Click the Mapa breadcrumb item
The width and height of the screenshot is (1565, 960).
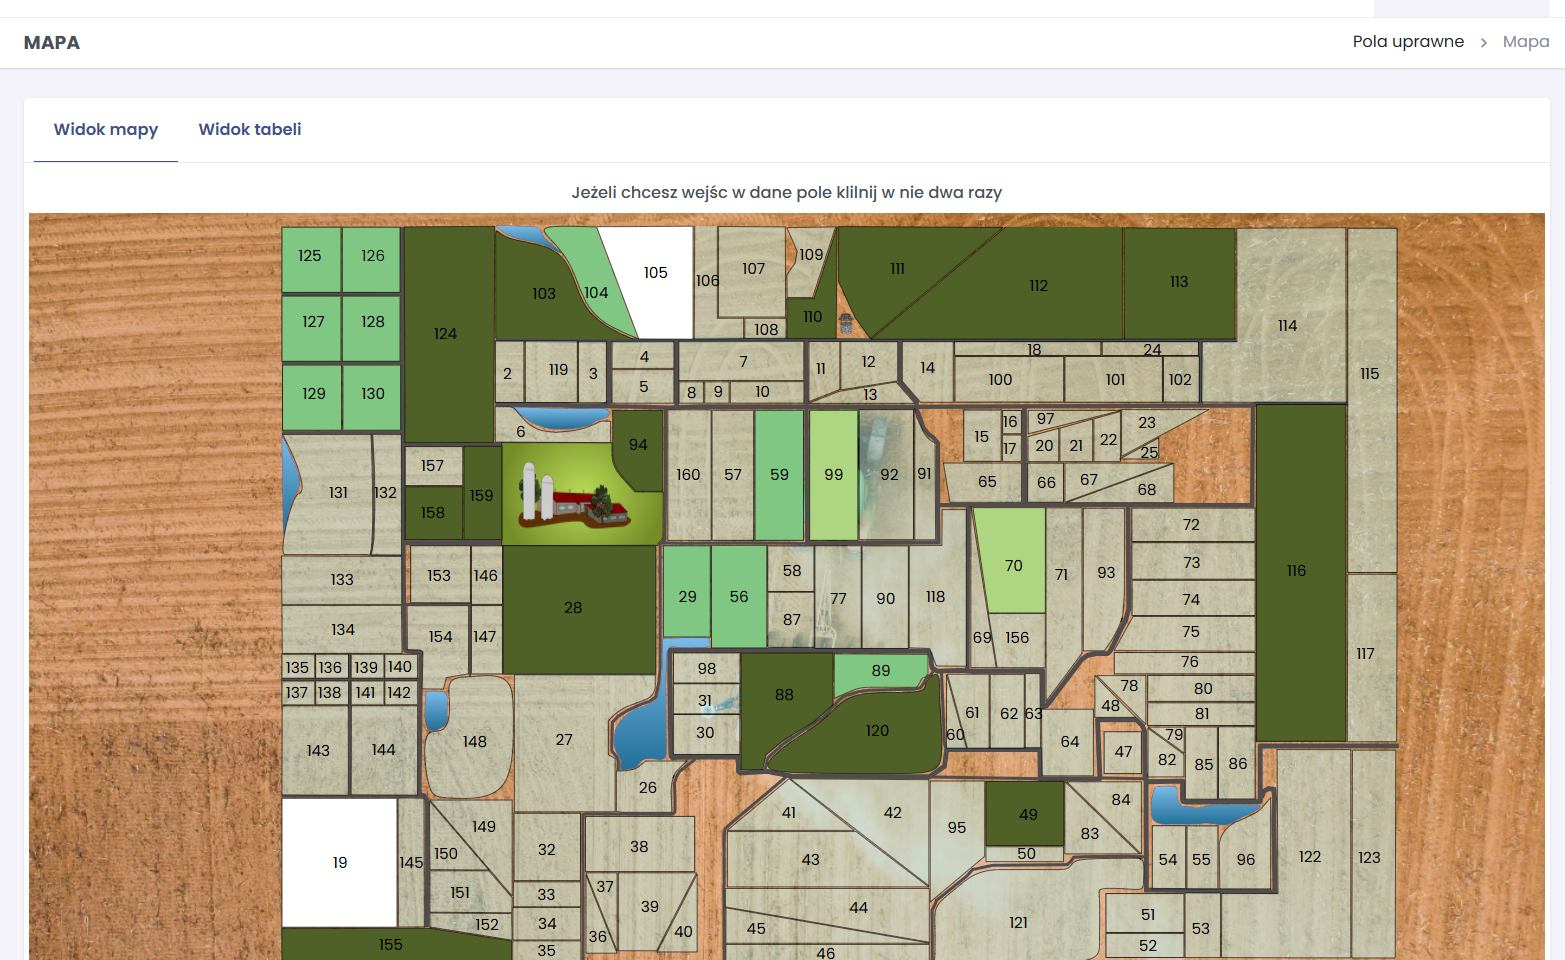tap(1525, 42)
